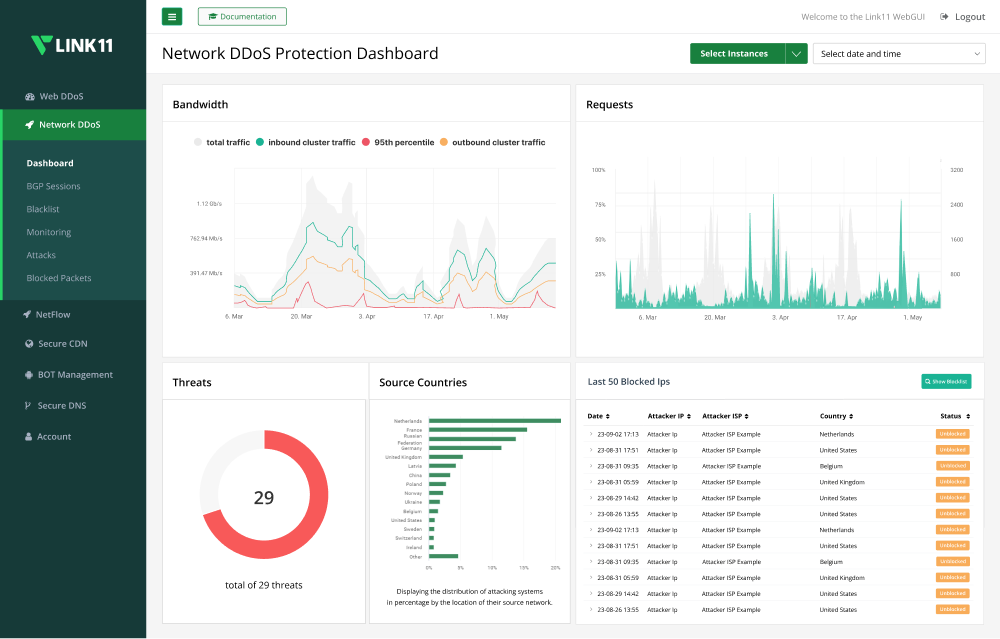Screen dimensions: 1000x639
Task: Click the NetFlow rocket icon
Action: click(x=27, y=314)
